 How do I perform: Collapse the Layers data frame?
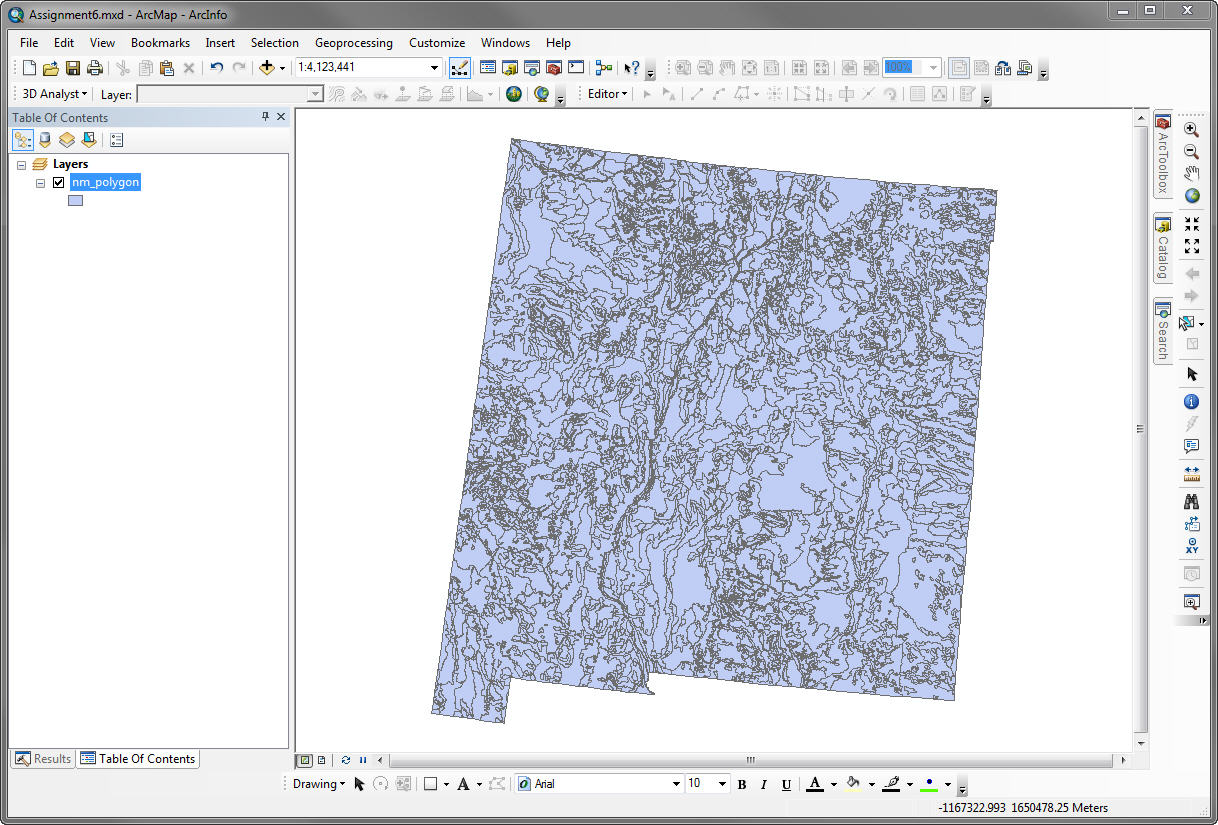click(22, 164)
